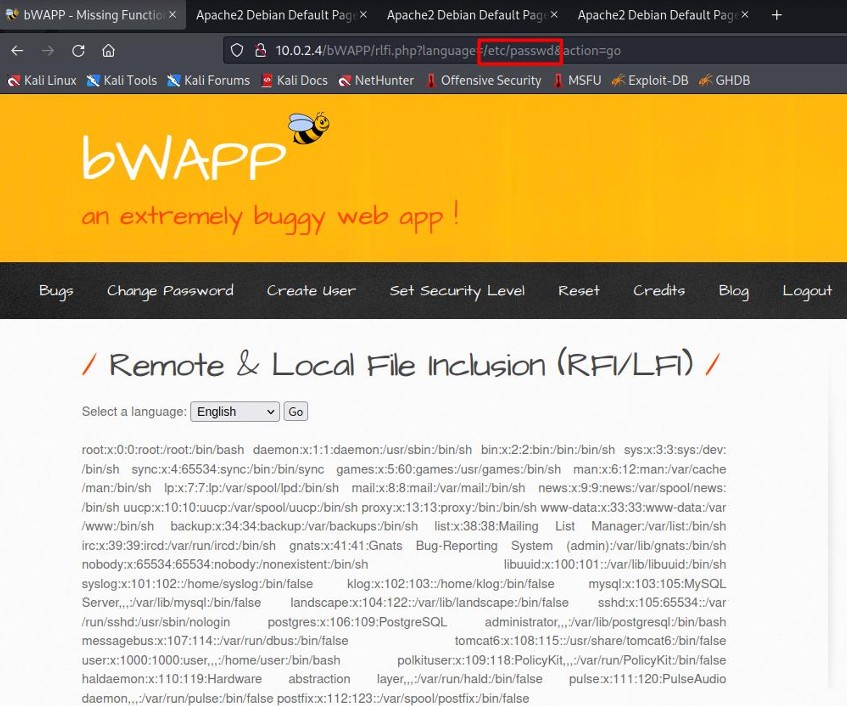Click the 'proxy:x:13:13:proxy:/bin:/bin/sh' entry
Screen dimensions: 847x706
449,508
